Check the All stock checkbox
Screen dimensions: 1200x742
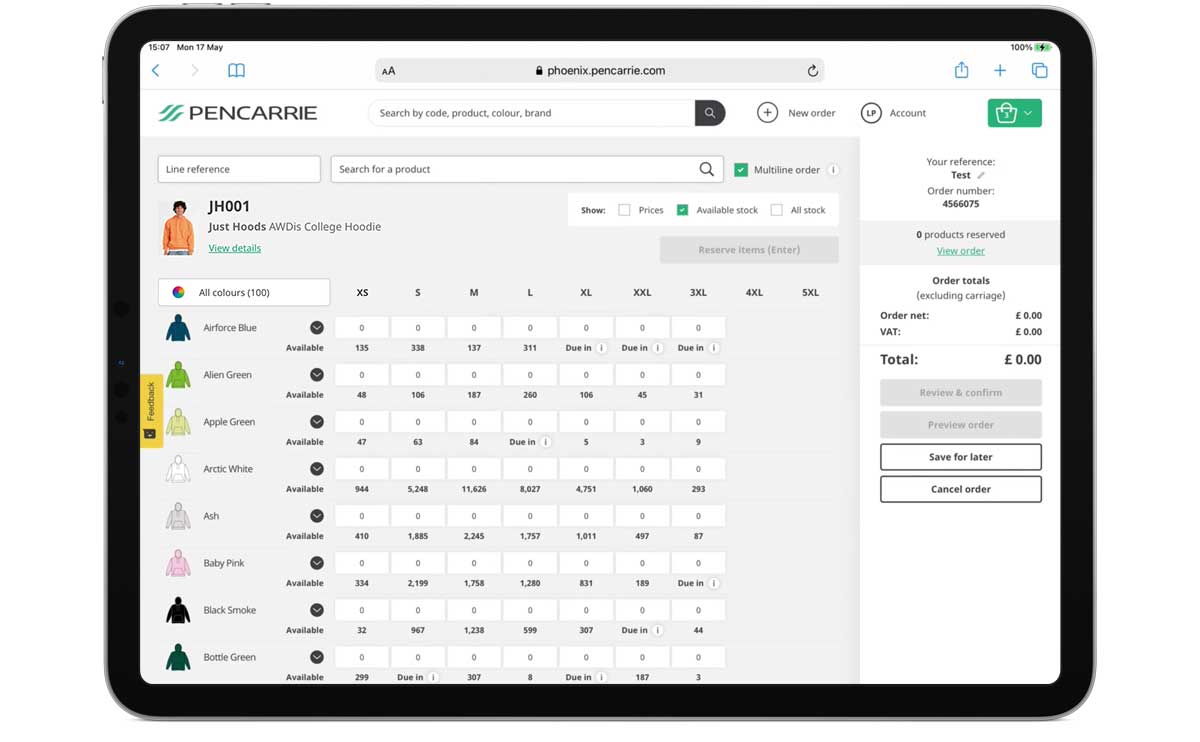(776, 210)
